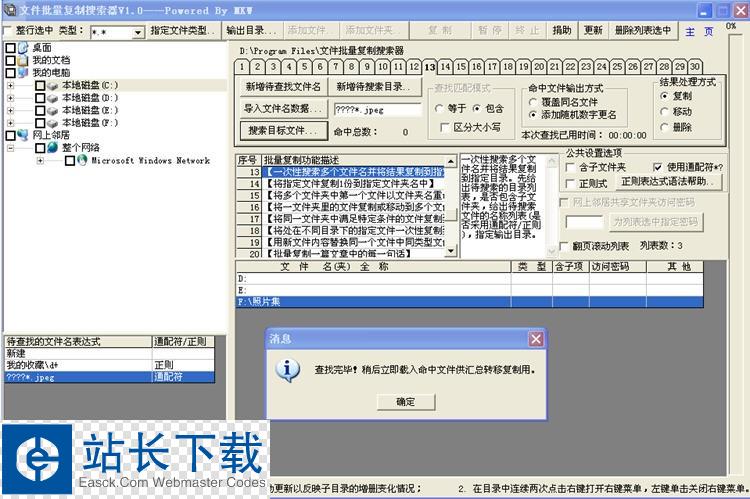Viewport: 750px width, 499px height.
Task: Select the 删除 result handling option
Action: point(664,127)
